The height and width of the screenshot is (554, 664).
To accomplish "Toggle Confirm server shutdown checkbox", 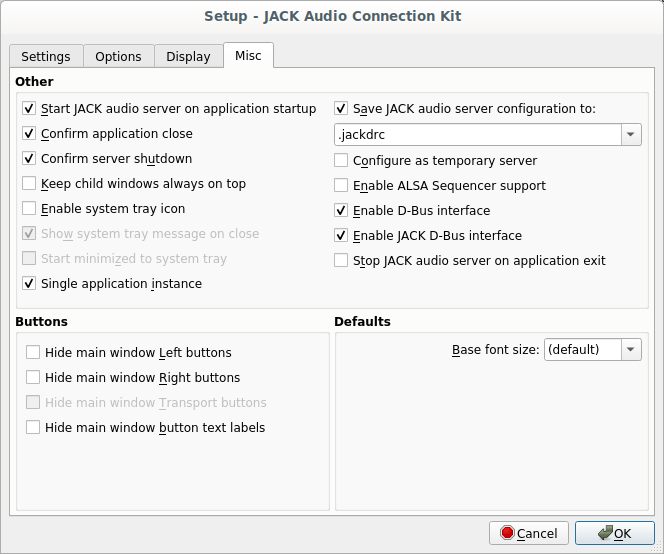I will click(29, 159).
